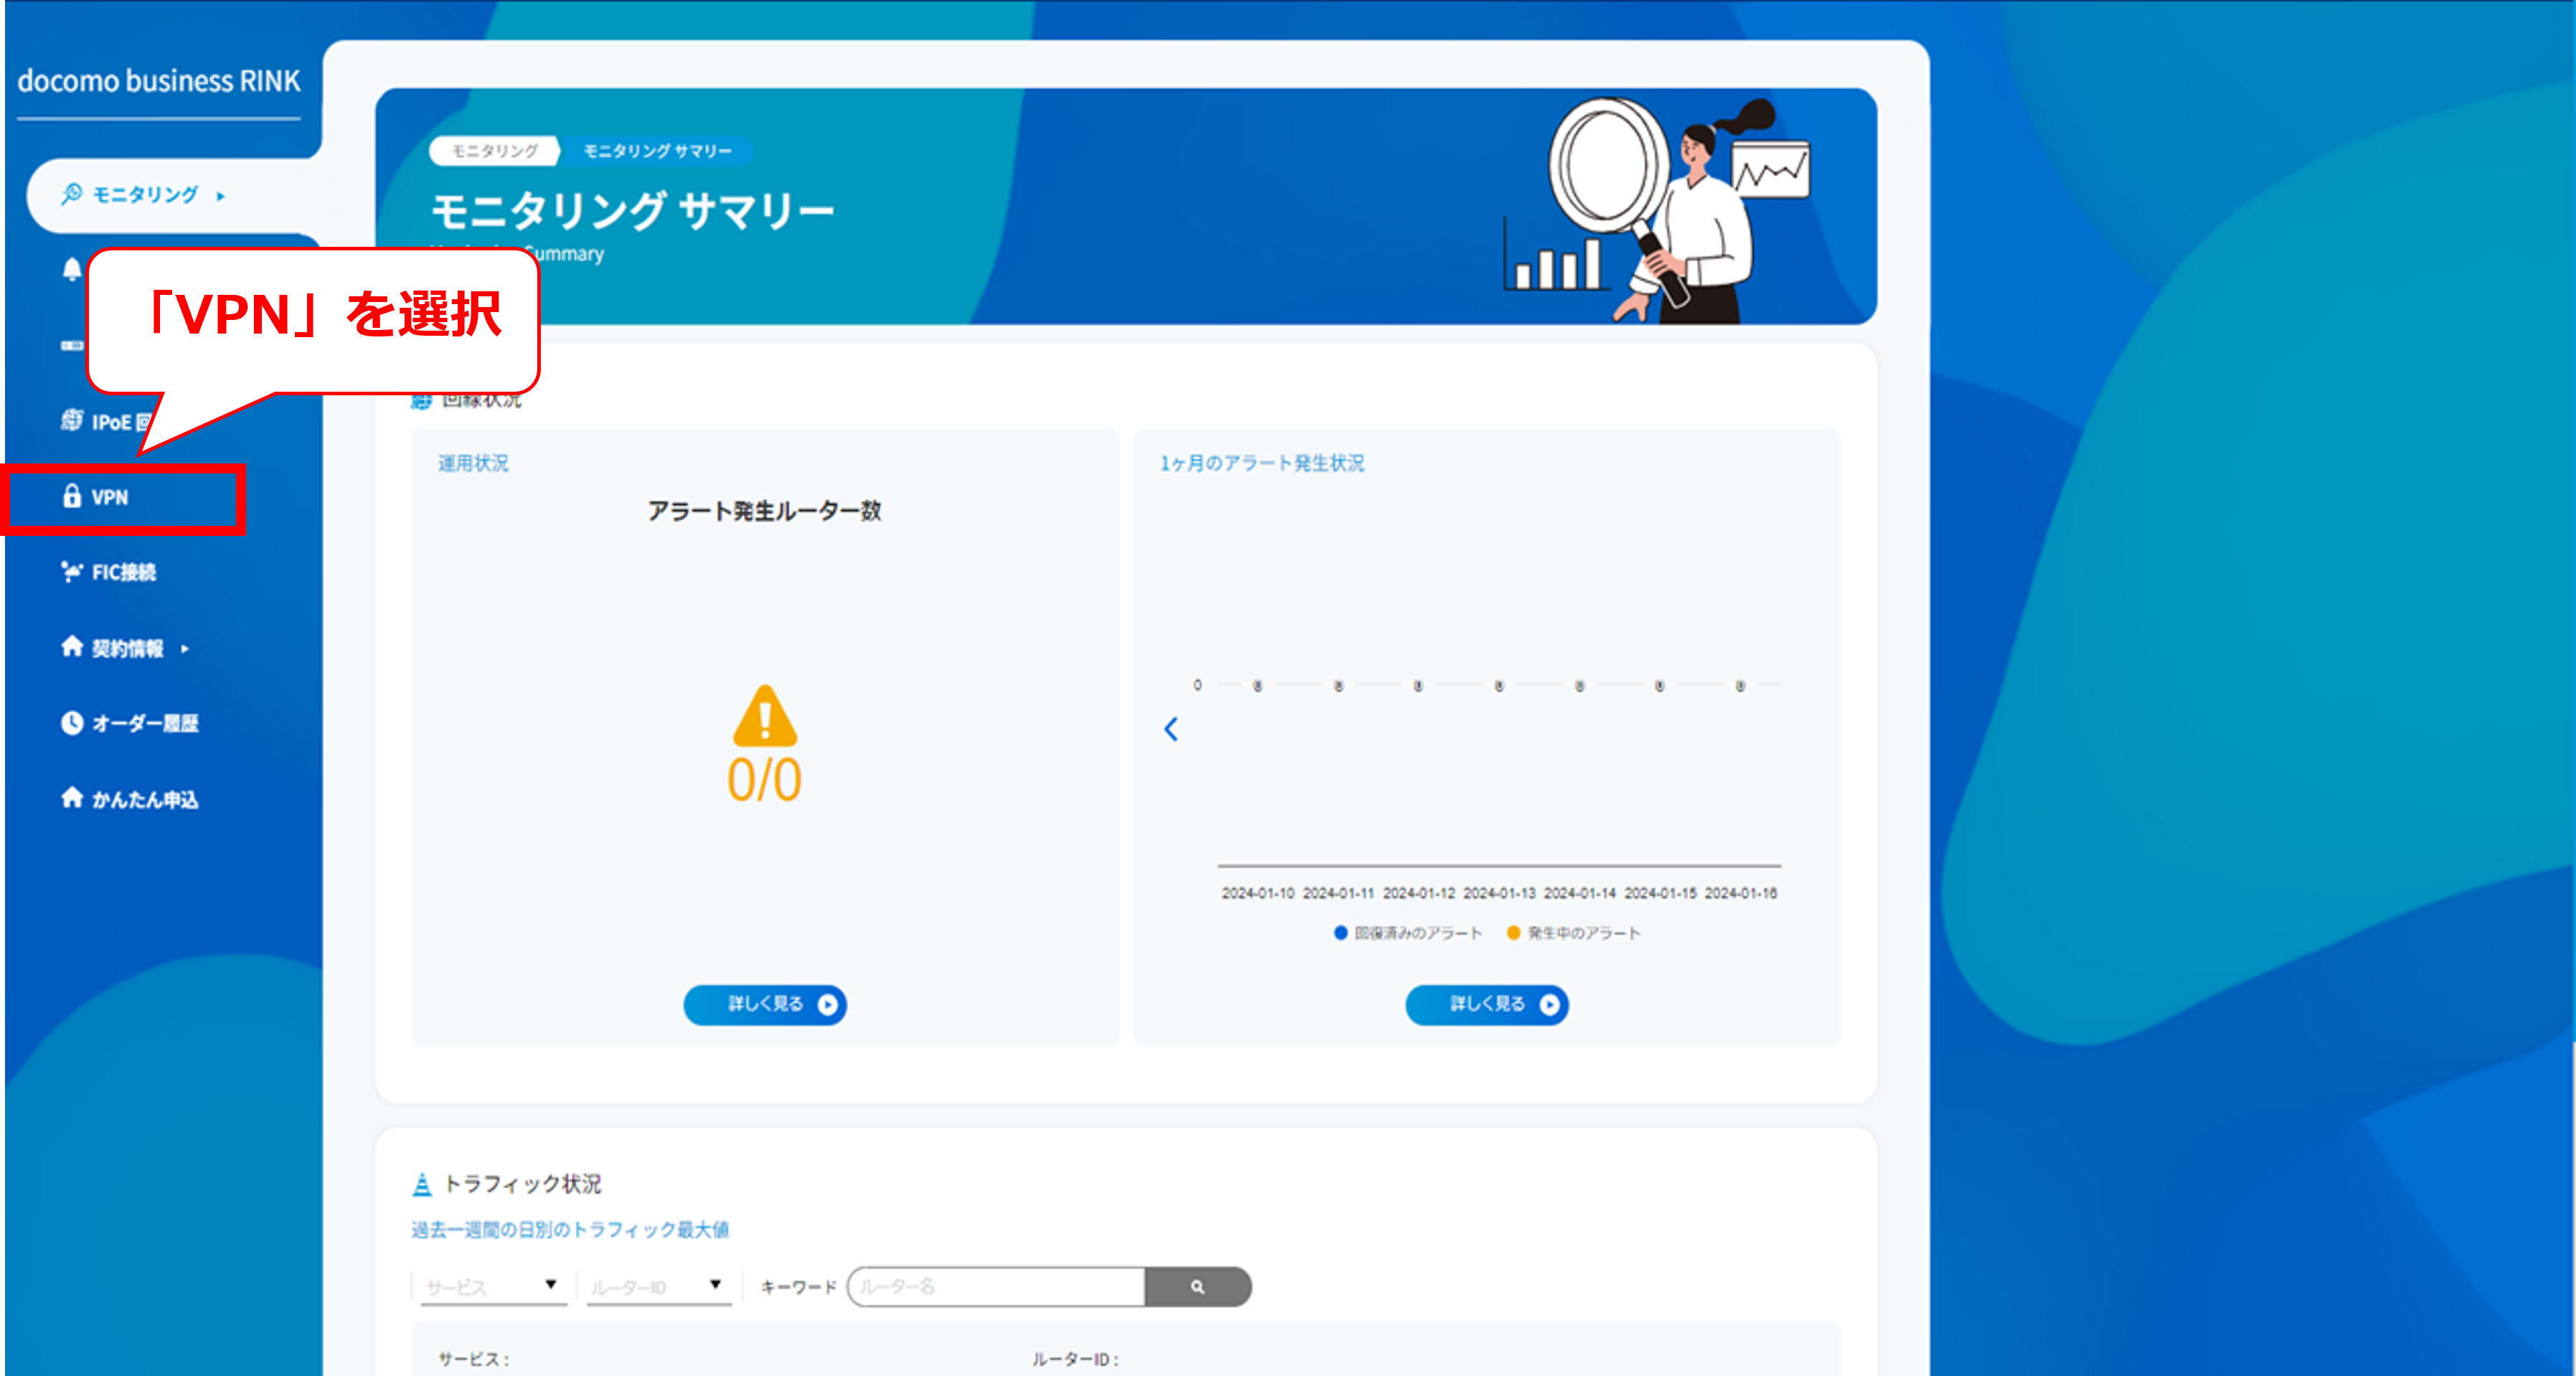Click the ルーター名 keyword input field
This screenshot has width=2576, height=1376.
(996, 1287)
